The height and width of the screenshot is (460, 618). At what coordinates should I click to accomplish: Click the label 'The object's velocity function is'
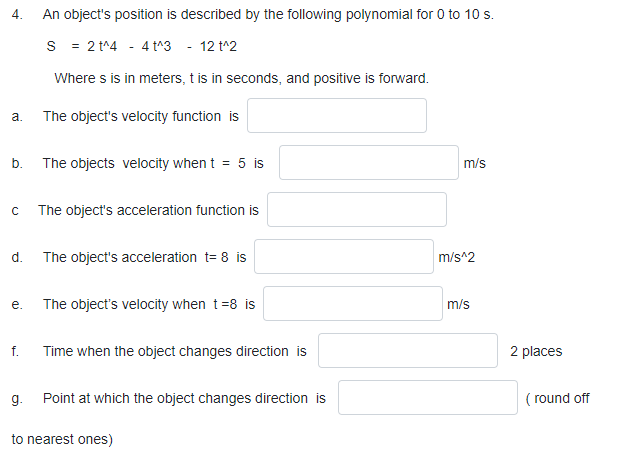pyautogui.click(x=141, y=116)
